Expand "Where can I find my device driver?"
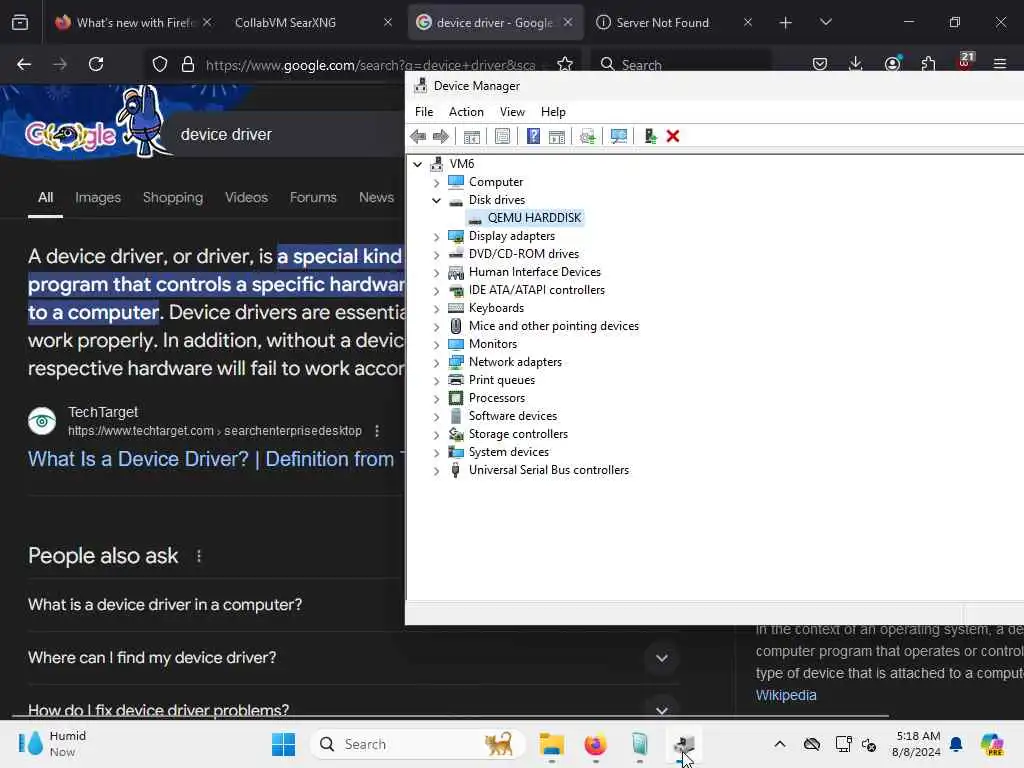 click(x=662, y=658)
